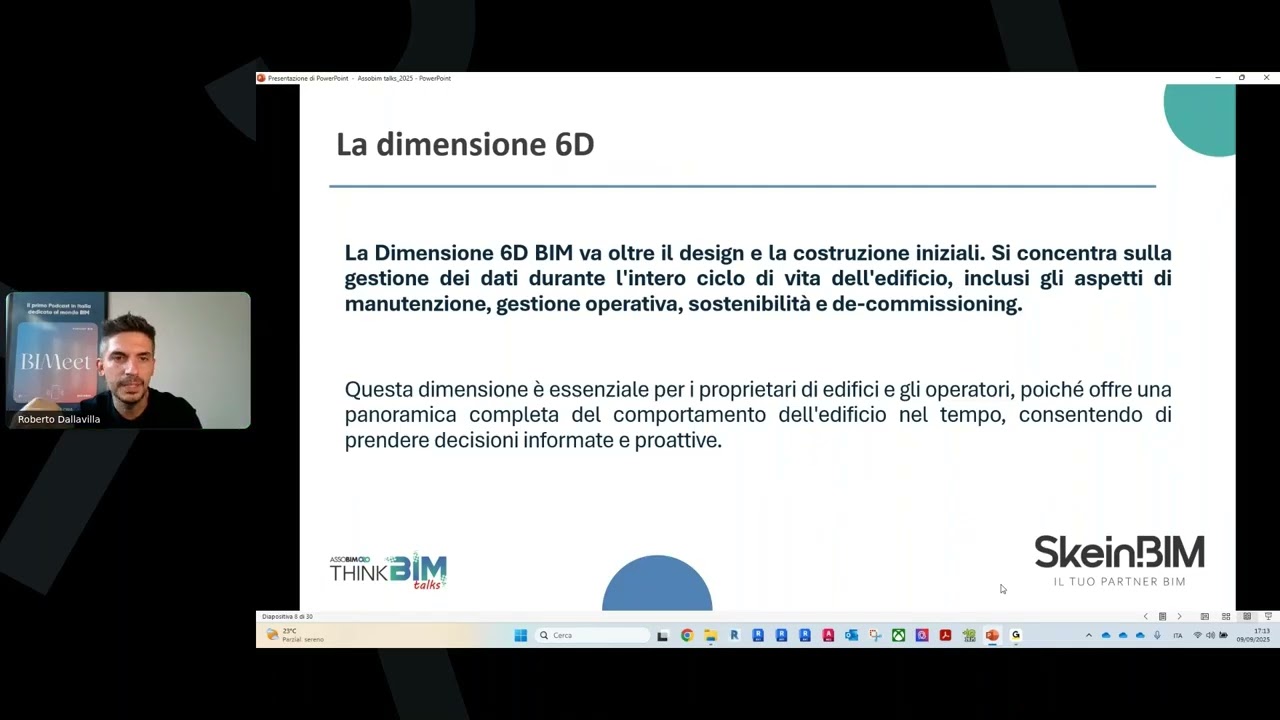
Task: Switch to Normal view in the status bar
Action: click(1205, 616)
